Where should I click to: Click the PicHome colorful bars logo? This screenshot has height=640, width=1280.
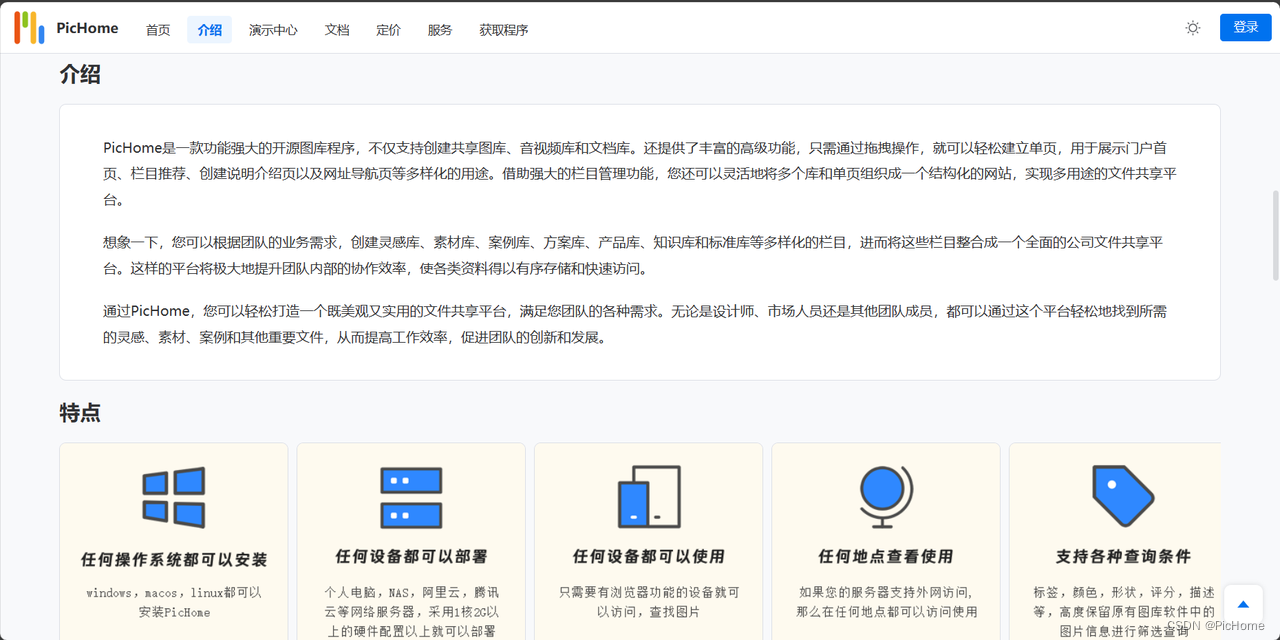coord(29,28)
